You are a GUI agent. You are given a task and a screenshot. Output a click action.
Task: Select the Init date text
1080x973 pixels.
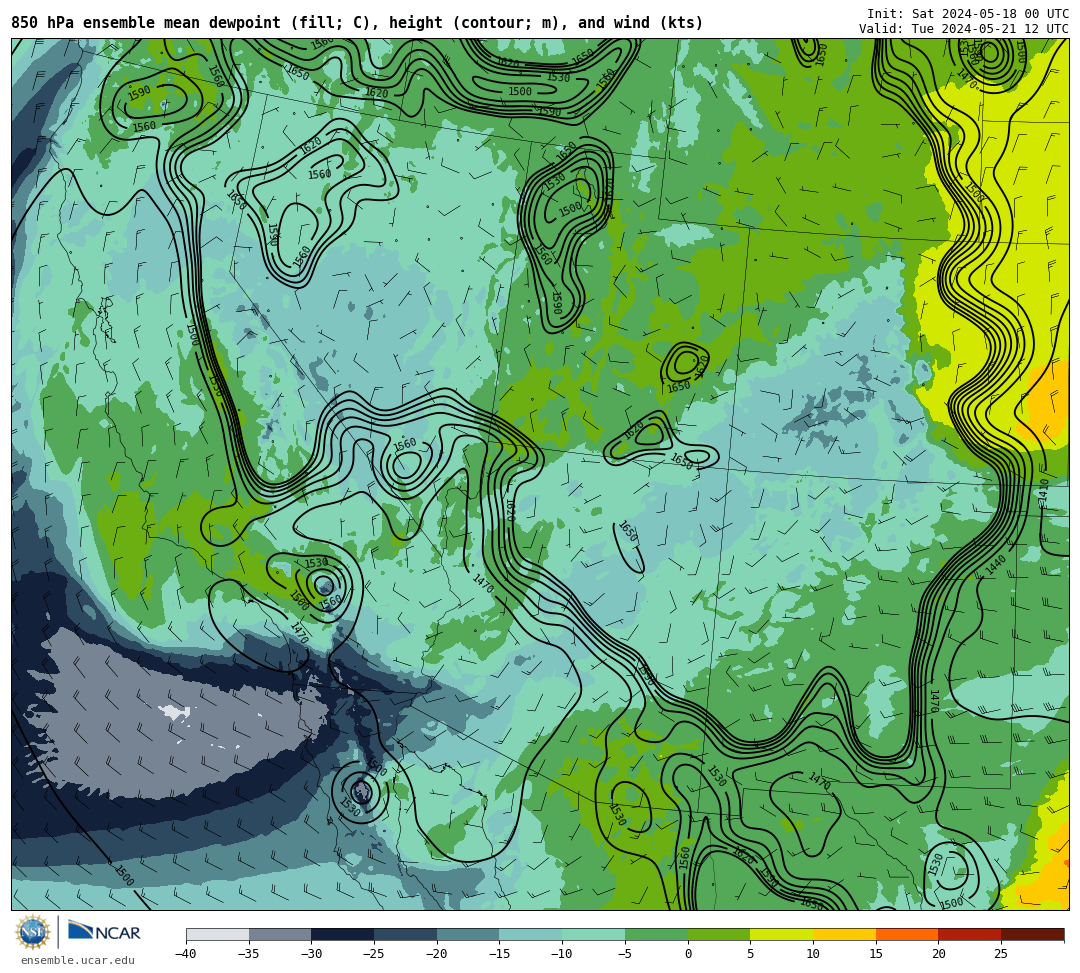(968, 14)
